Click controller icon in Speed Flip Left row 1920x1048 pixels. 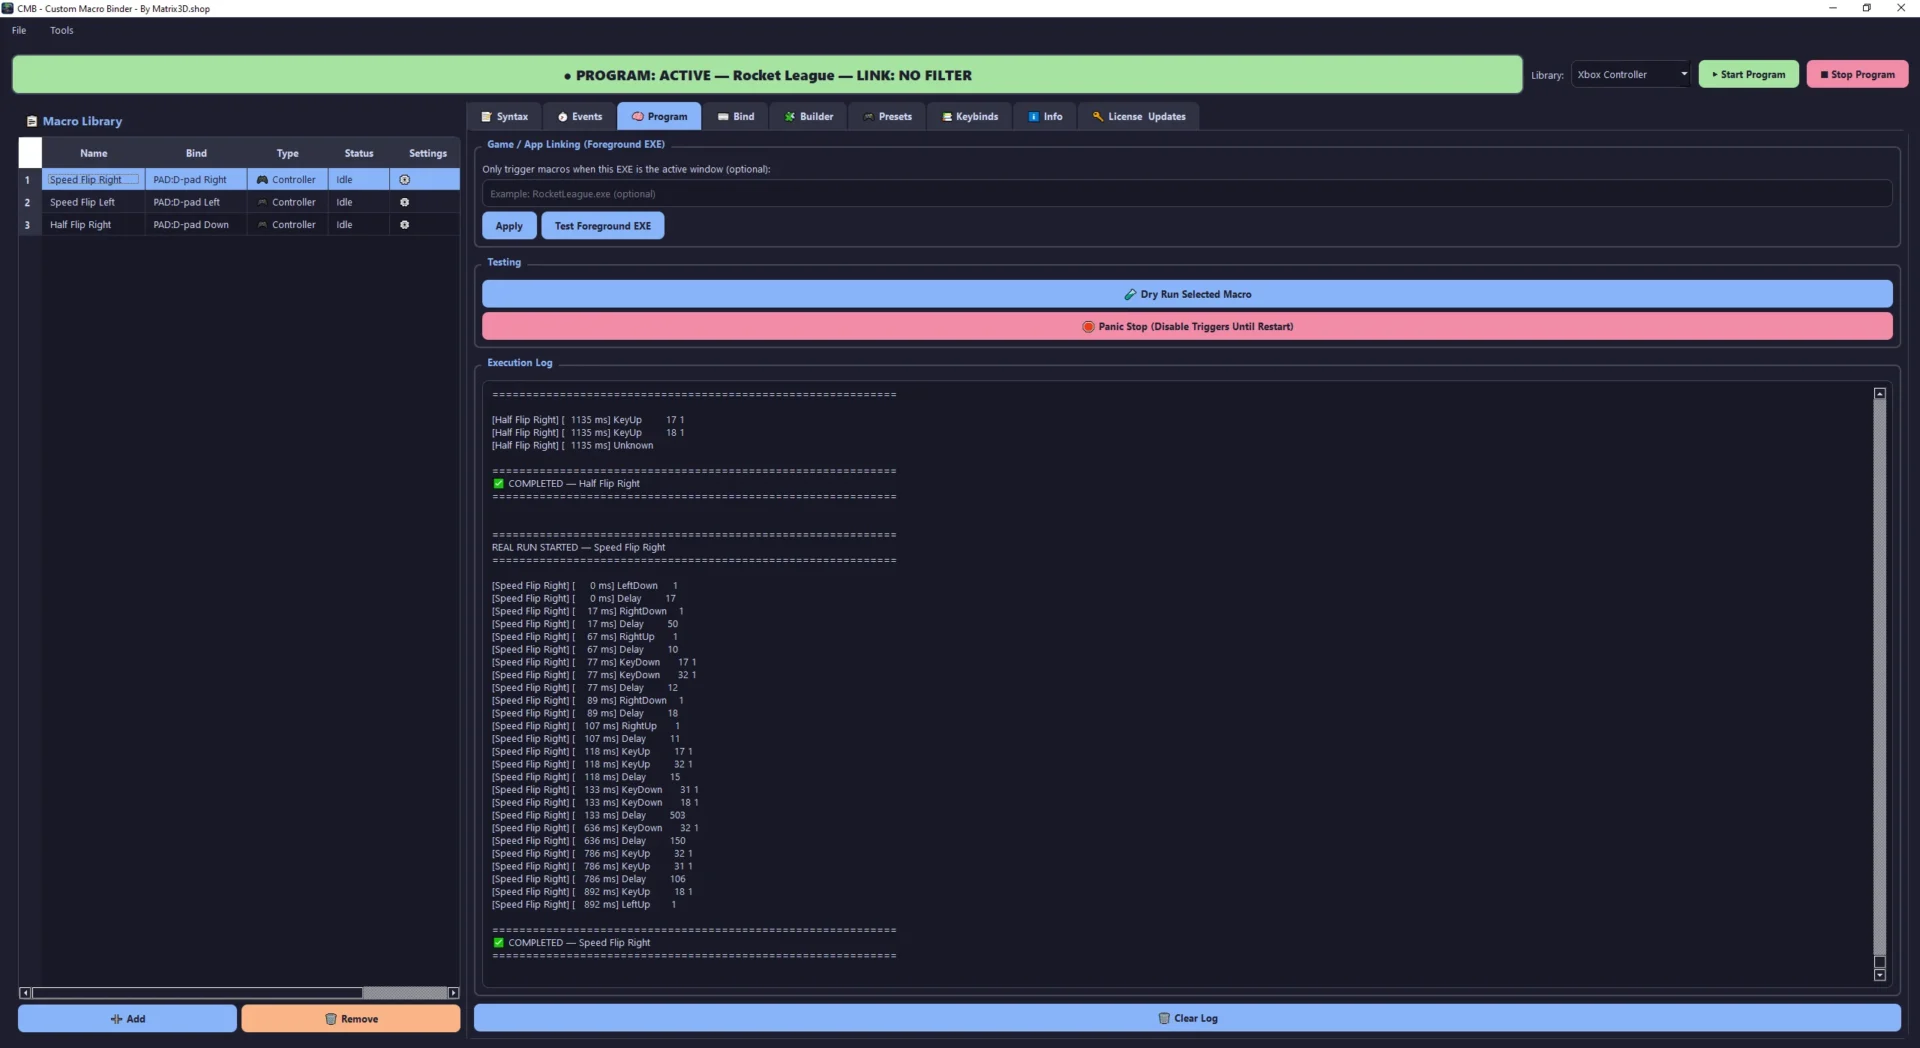262,202
